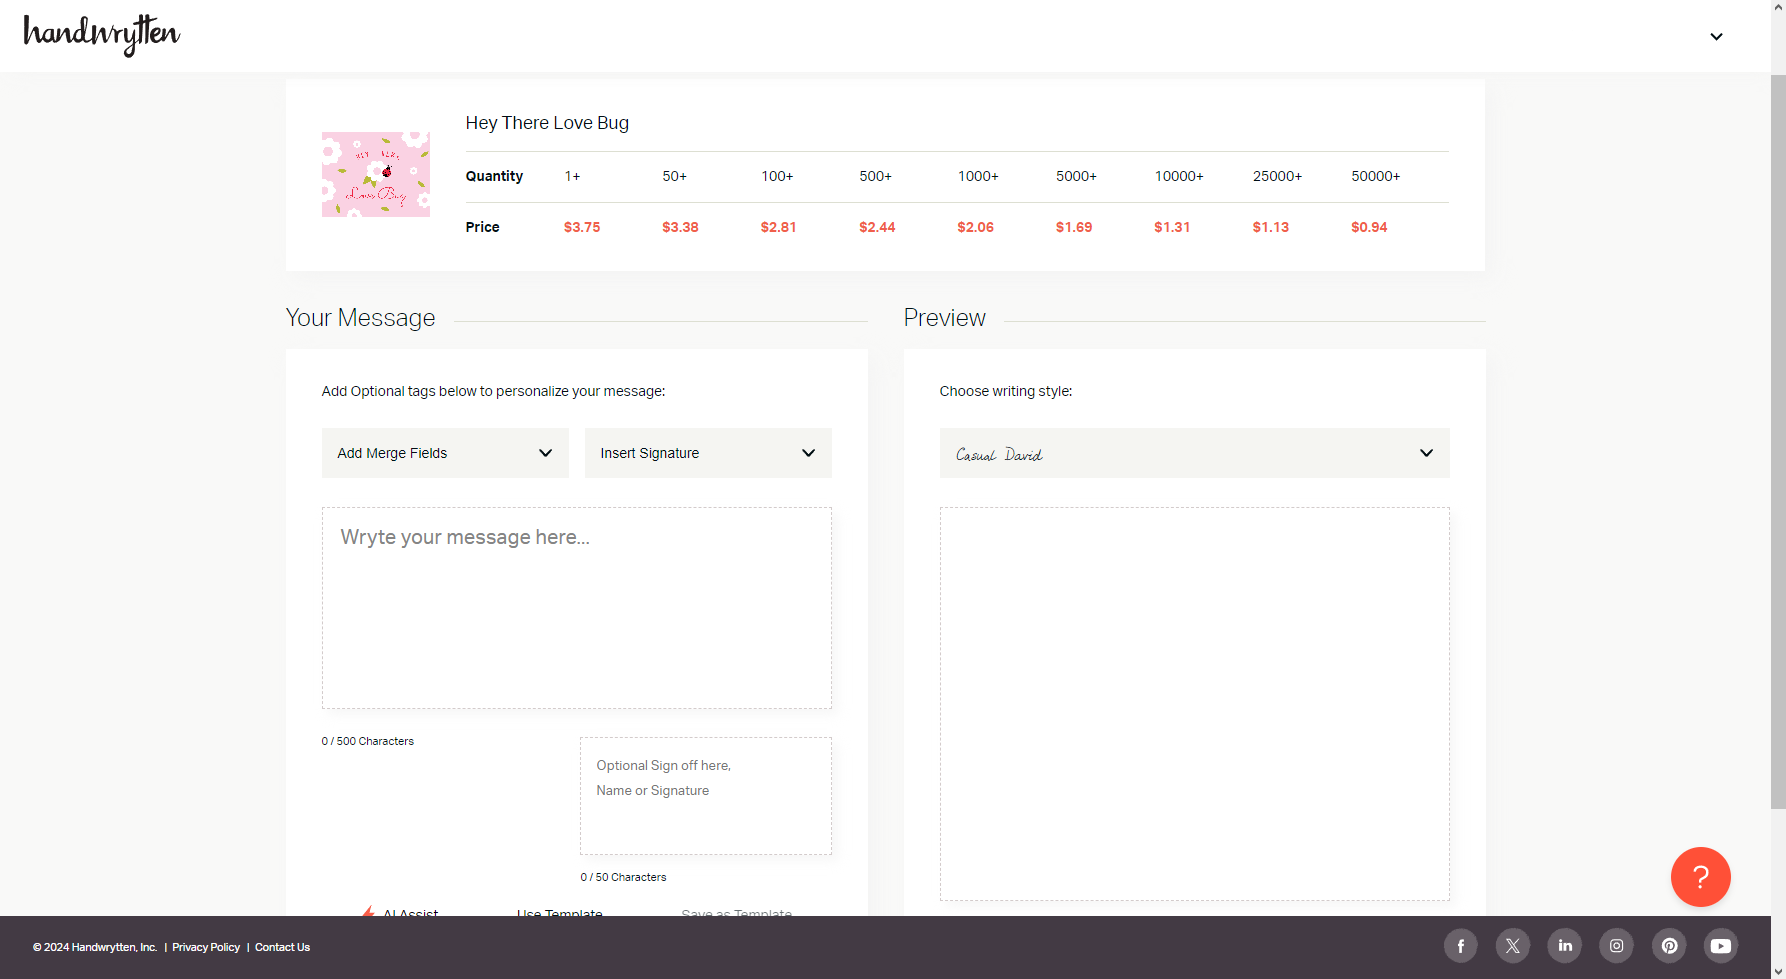Open Handwrytten's Instagram page icon

click(x=1616, y=945)
